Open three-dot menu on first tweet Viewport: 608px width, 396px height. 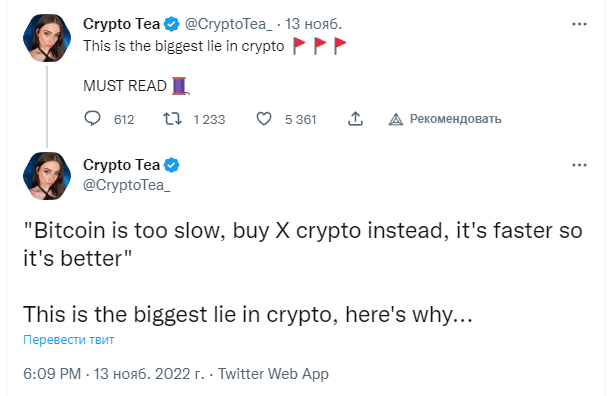pyautogui.click(x=579, y=24)
